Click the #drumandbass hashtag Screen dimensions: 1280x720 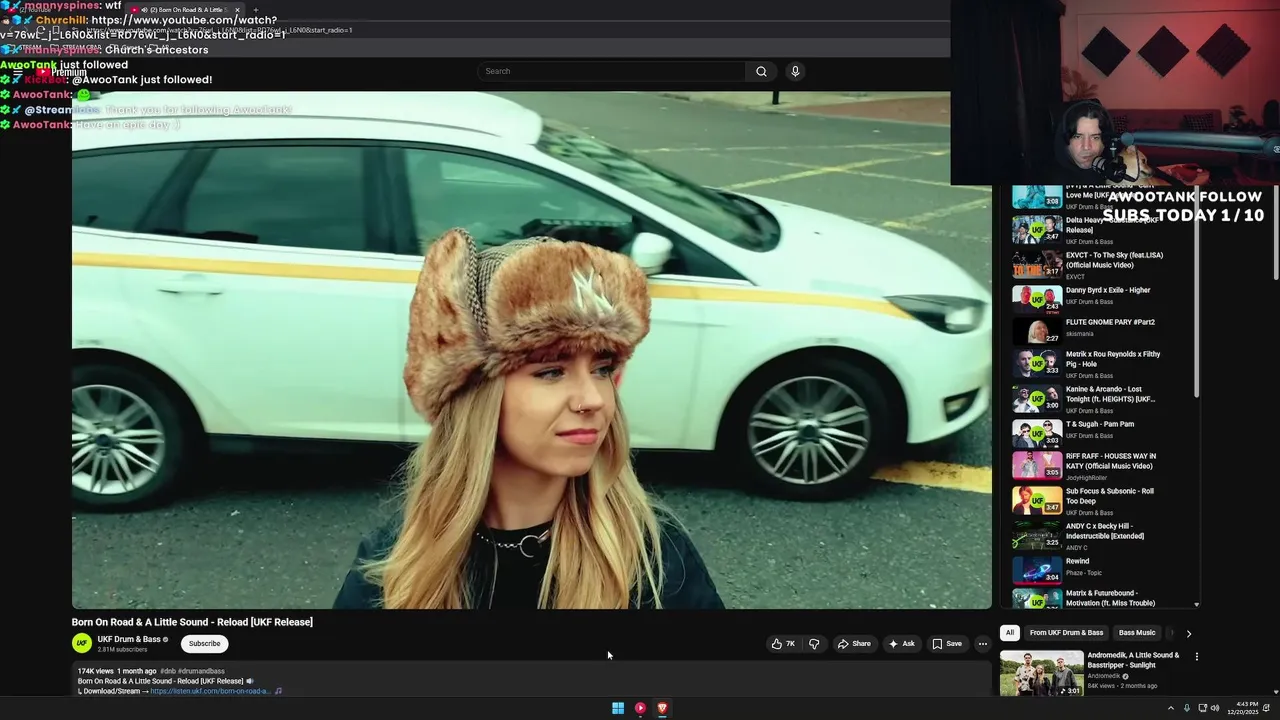pos(202,671)
